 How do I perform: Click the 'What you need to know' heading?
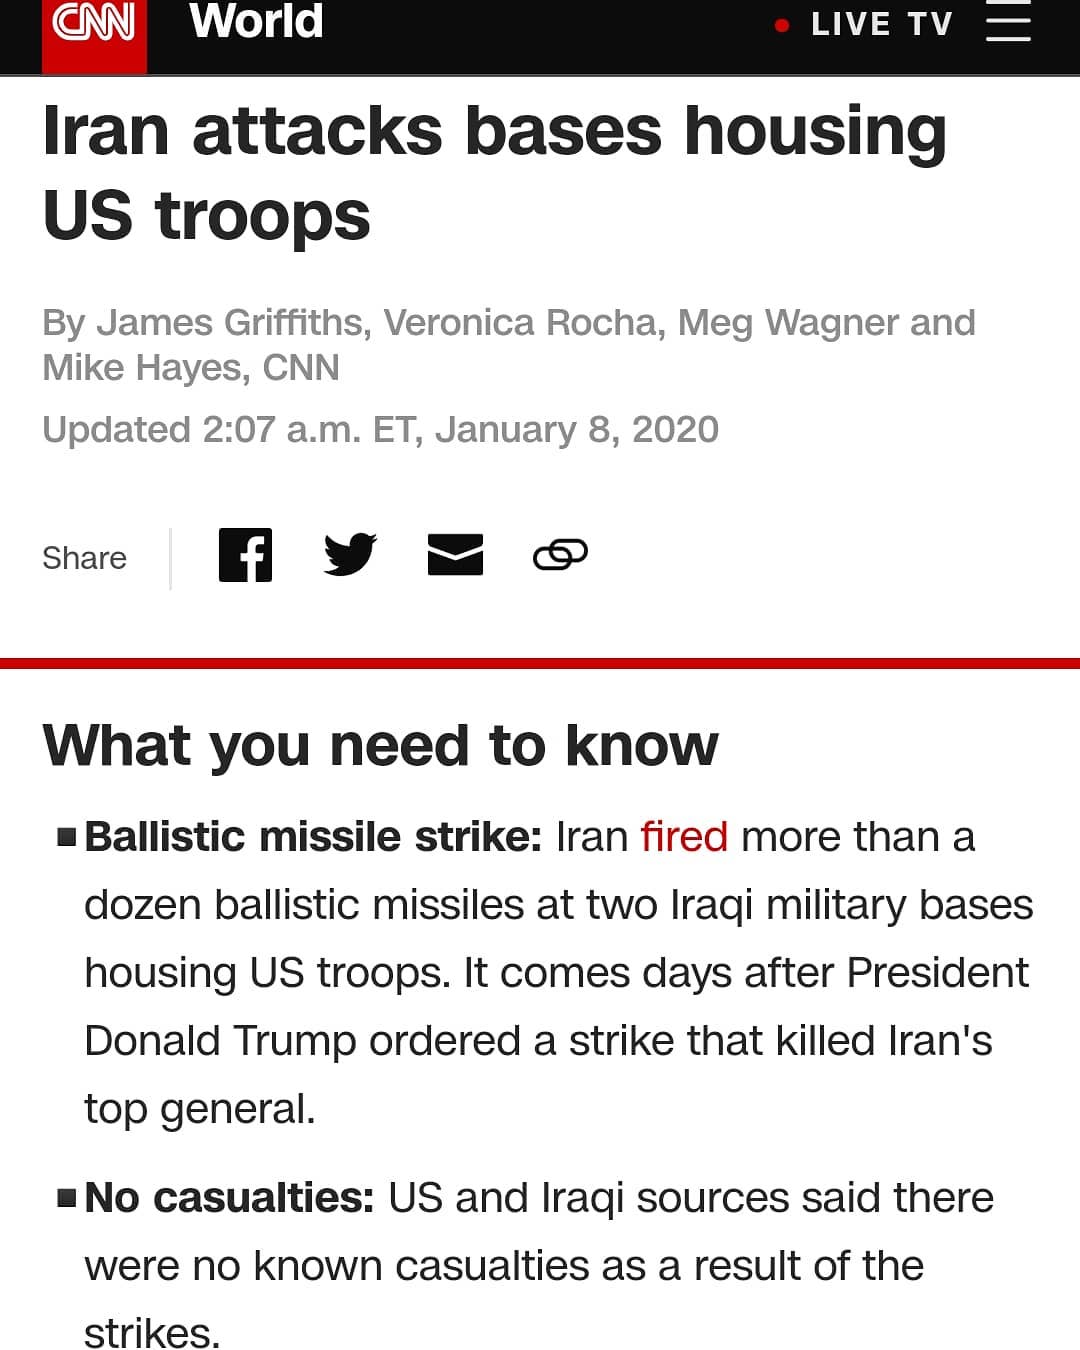point(380,746)
